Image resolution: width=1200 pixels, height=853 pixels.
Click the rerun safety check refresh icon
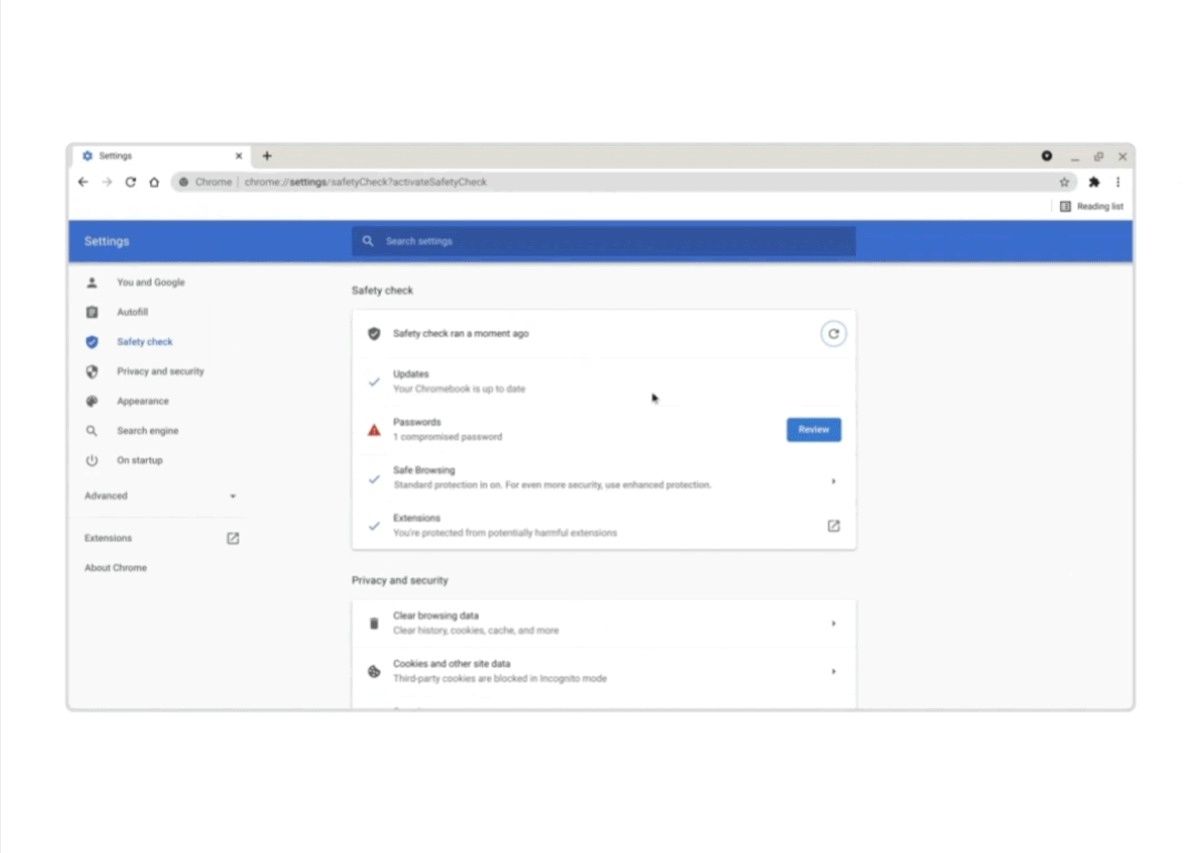coord(833,334)
